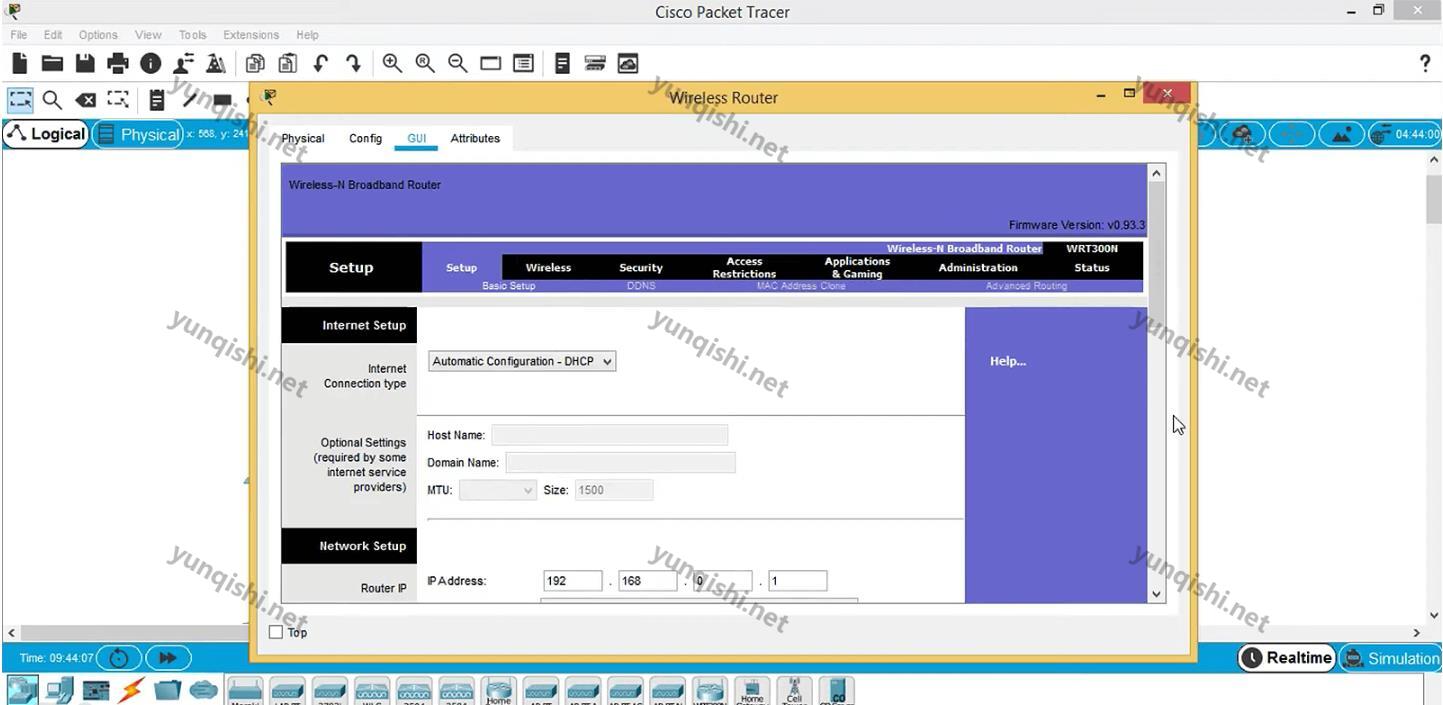
Task: Click the workspace horizontal scrollbar right arrow
Action: [x=1416, y=632]
